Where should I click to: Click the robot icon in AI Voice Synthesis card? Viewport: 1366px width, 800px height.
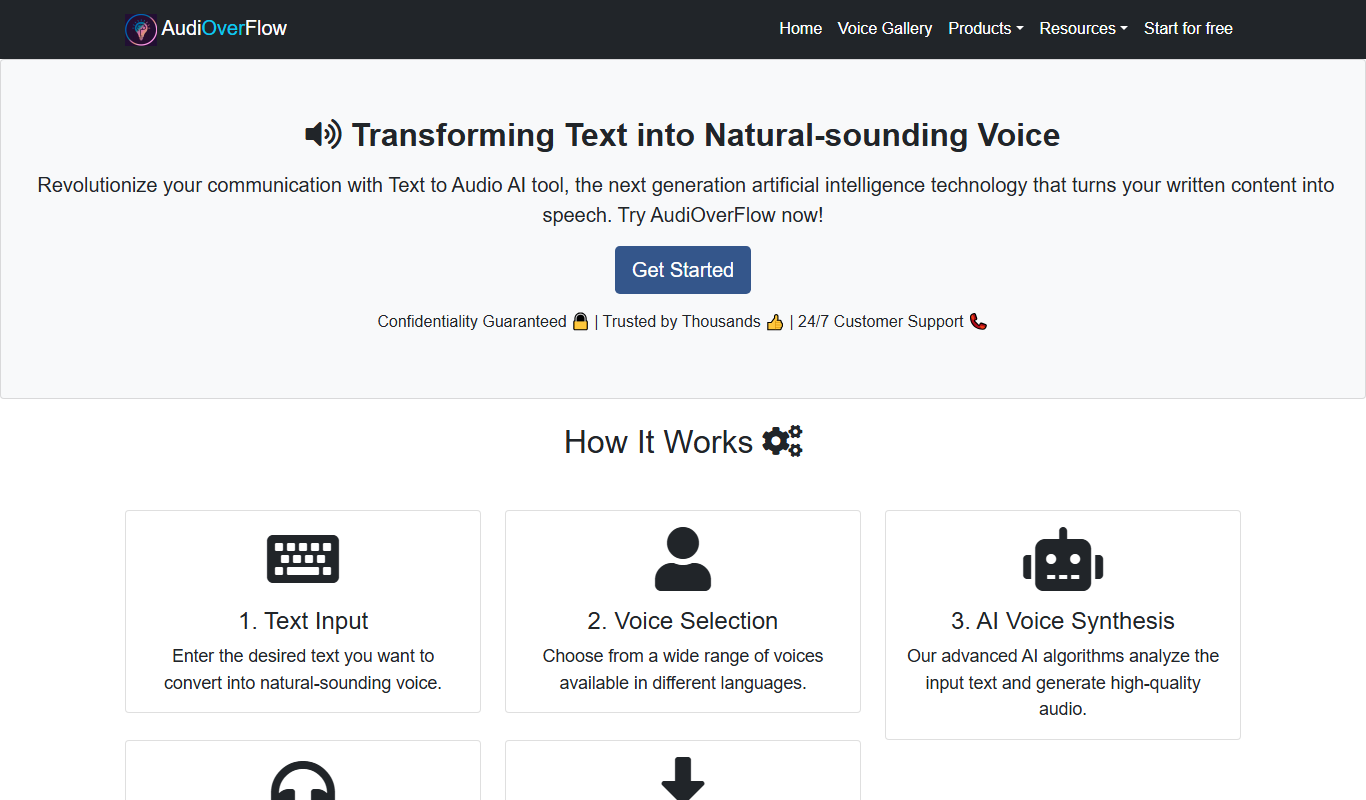[x=1063, y=559]
